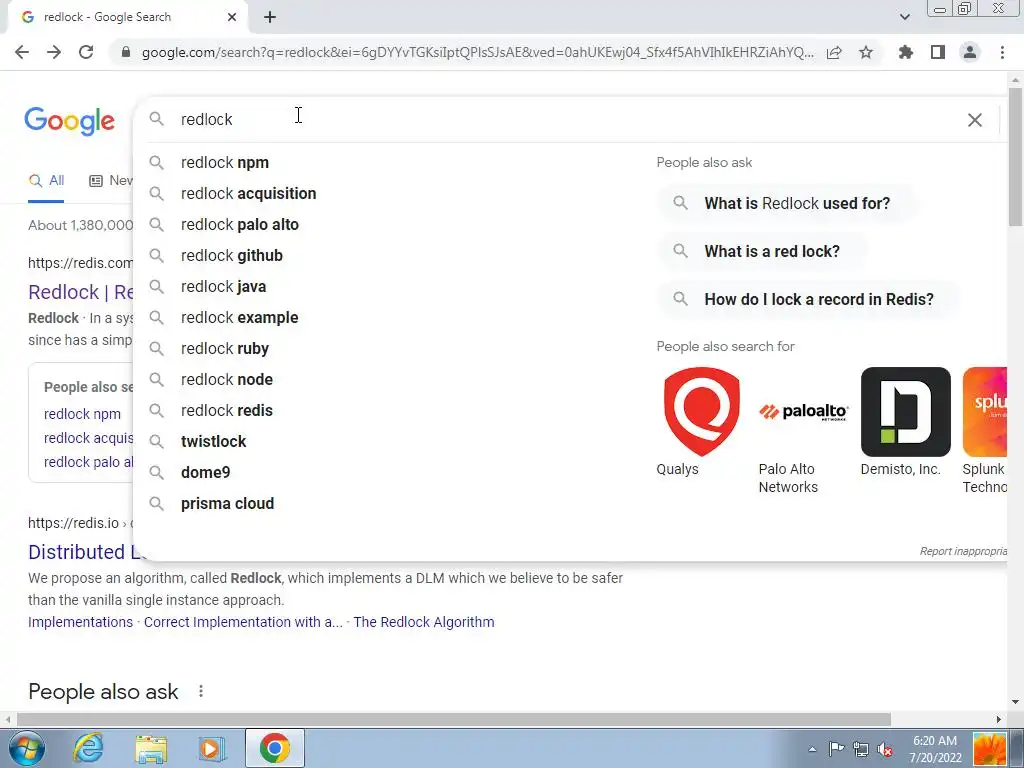Launch Internet Explorer from taskbar

88,748
